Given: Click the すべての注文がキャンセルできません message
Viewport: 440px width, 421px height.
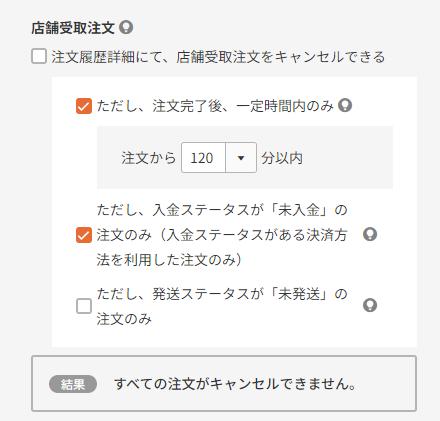Looking at the screenshot, I should coord(235,384).
